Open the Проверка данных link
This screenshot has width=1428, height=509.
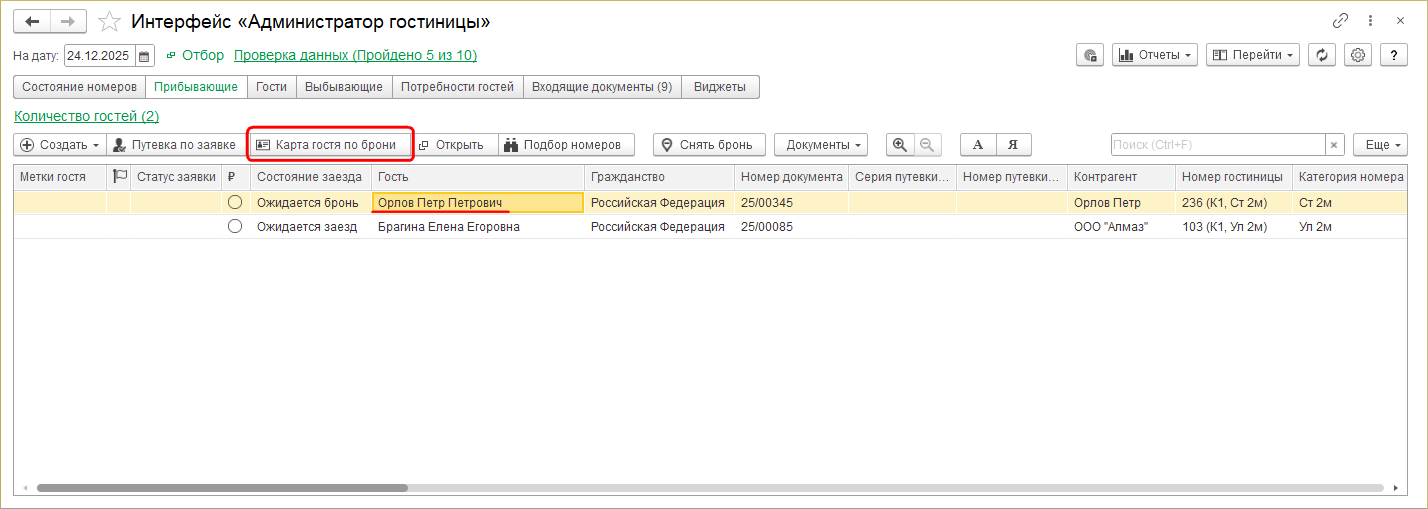tap(355, 56)
